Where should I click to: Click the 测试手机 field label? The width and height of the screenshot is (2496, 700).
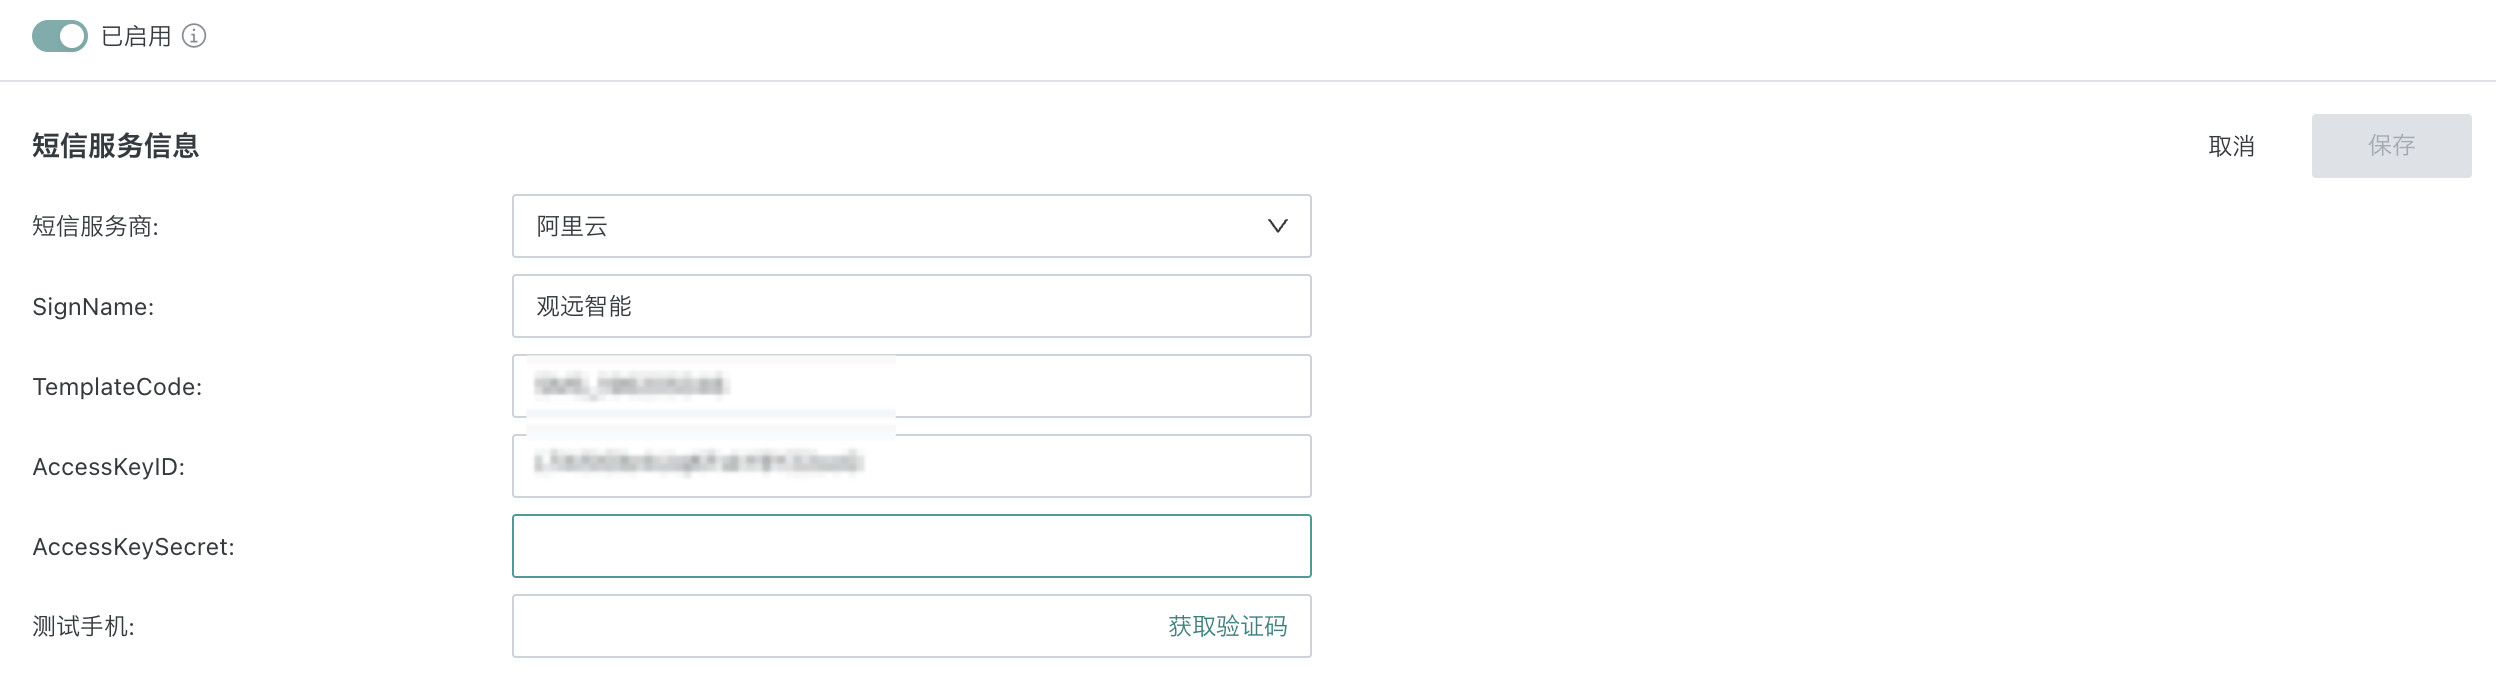pos(83,627)
